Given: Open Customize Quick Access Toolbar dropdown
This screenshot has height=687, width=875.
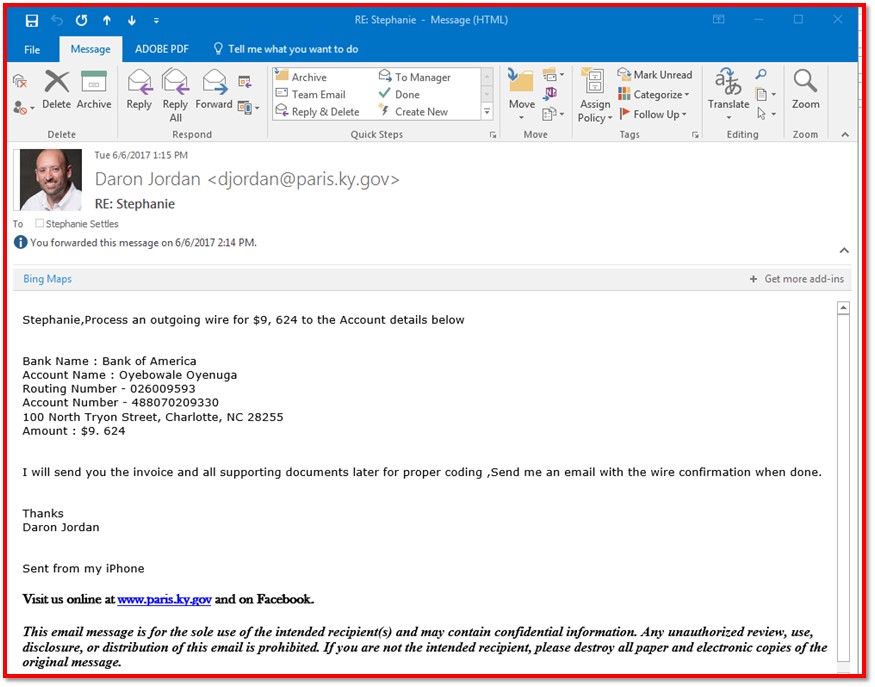Looking at the screenshot, I should (156, 21).
